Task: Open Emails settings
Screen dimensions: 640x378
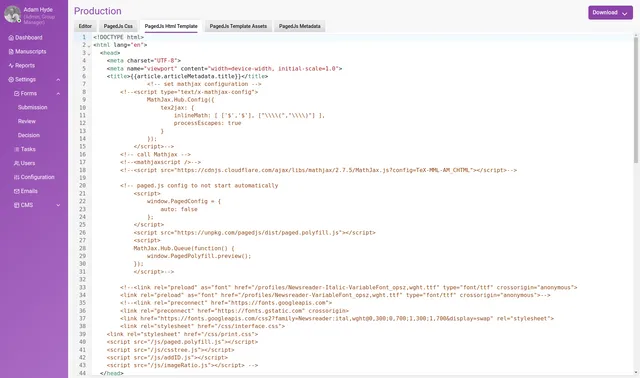Action: point(29,191)
